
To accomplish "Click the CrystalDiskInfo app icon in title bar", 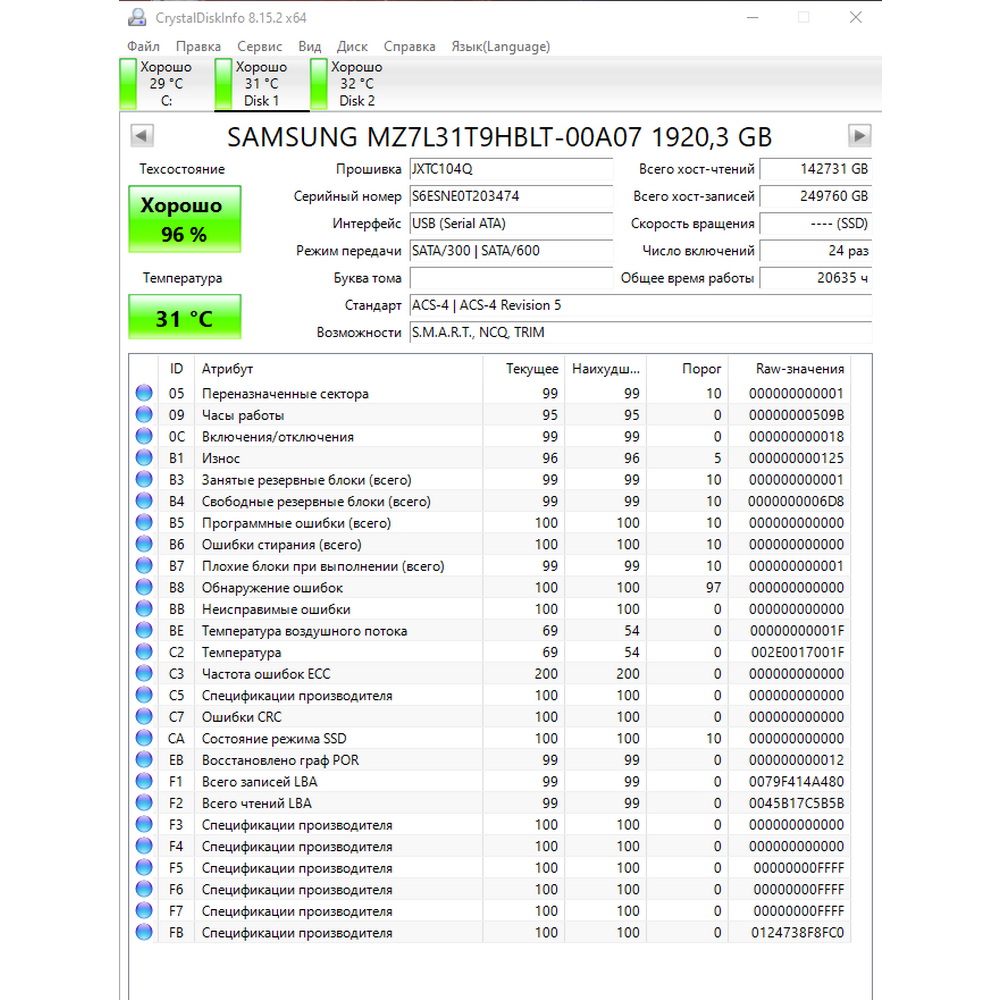I will tap(137, 18).
